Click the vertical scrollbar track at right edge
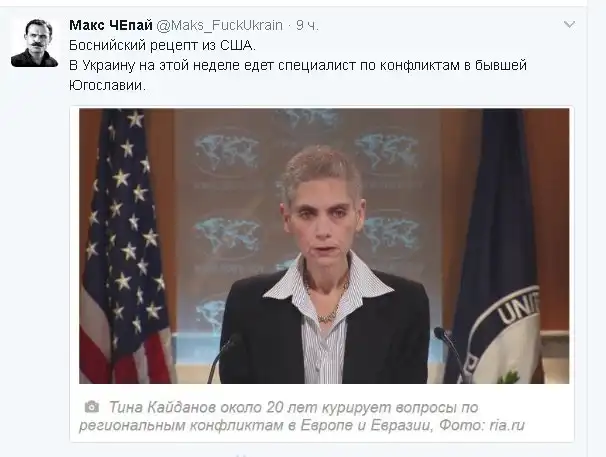 click(x=597, y=228)
